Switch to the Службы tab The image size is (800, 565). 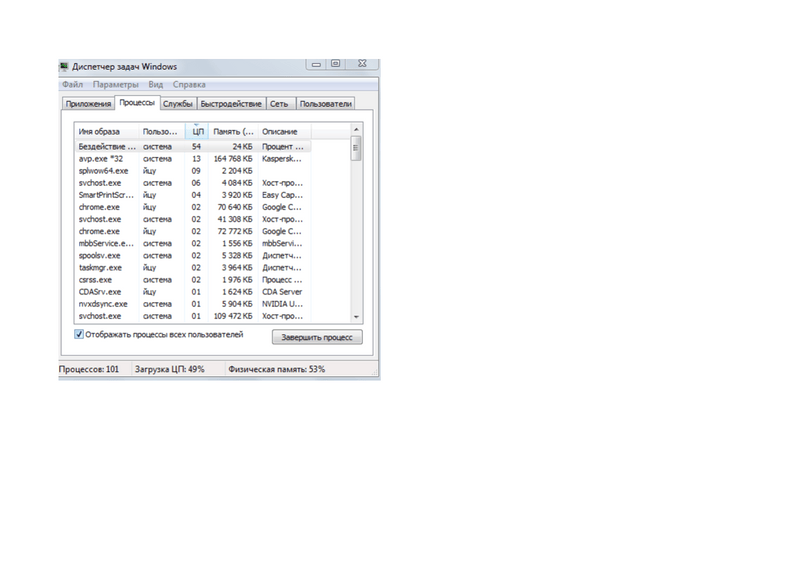pos(177,104)
